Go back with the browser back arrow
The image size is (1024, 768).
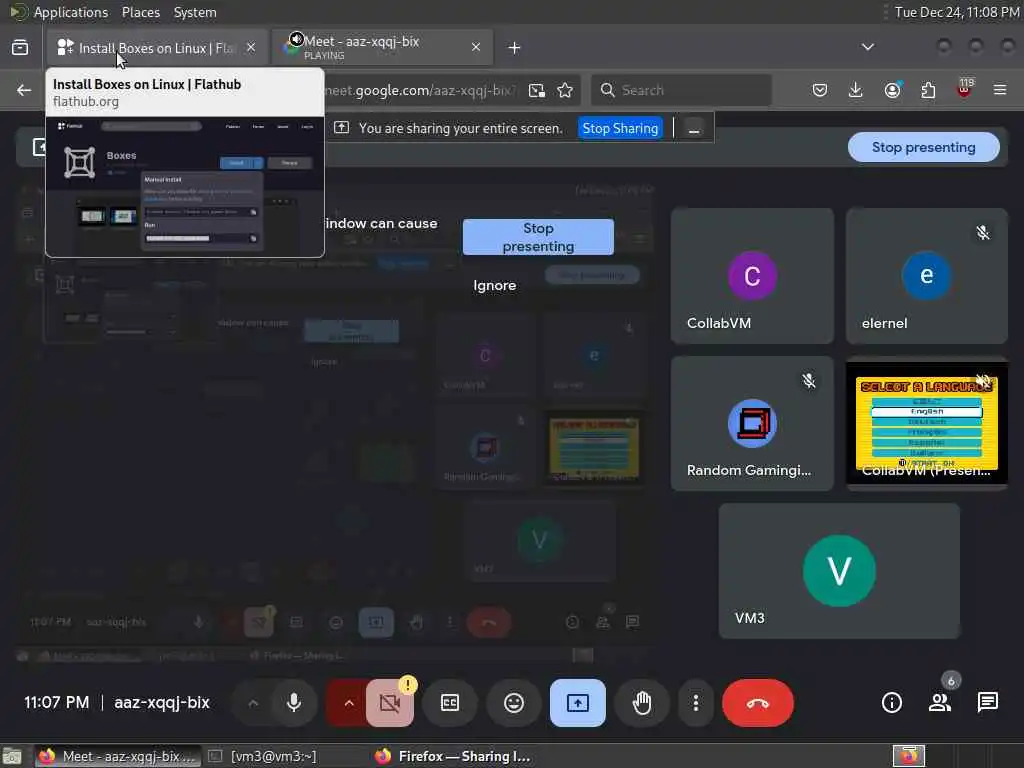(24, 90)
